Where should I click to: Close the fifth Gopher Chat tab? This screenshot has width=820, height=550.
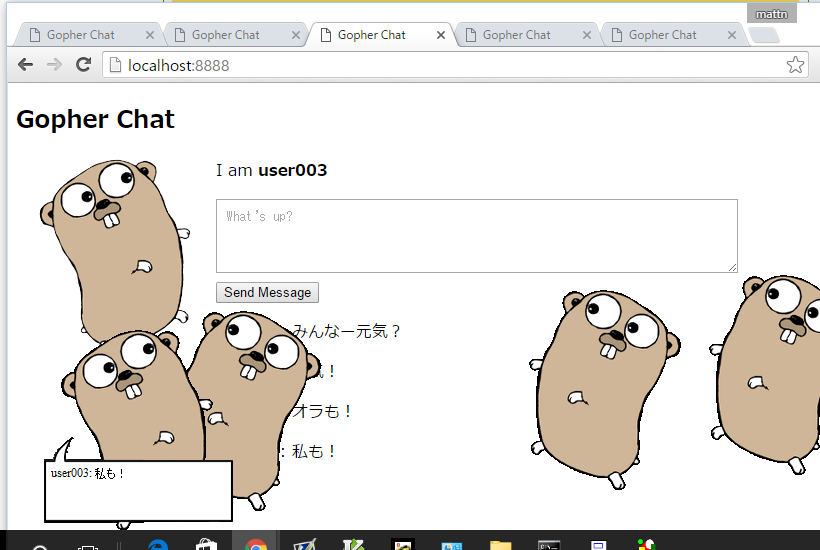click(732, 35)
